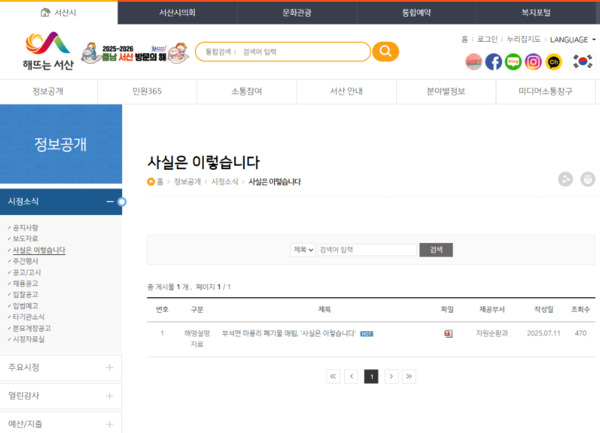The image size is (600, 433).
Task: Open the 공지사항 sidebar link
Action: click(25, 228)
